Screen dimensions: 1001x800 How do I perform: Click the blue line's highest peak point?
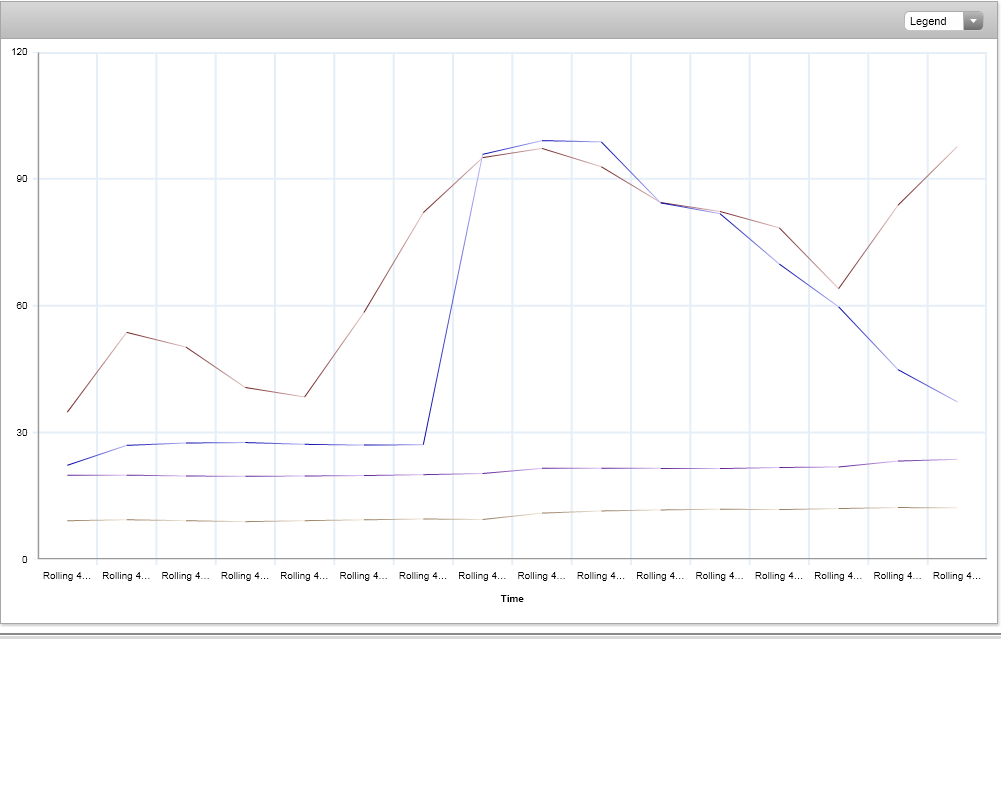click(x=542, y=141)
